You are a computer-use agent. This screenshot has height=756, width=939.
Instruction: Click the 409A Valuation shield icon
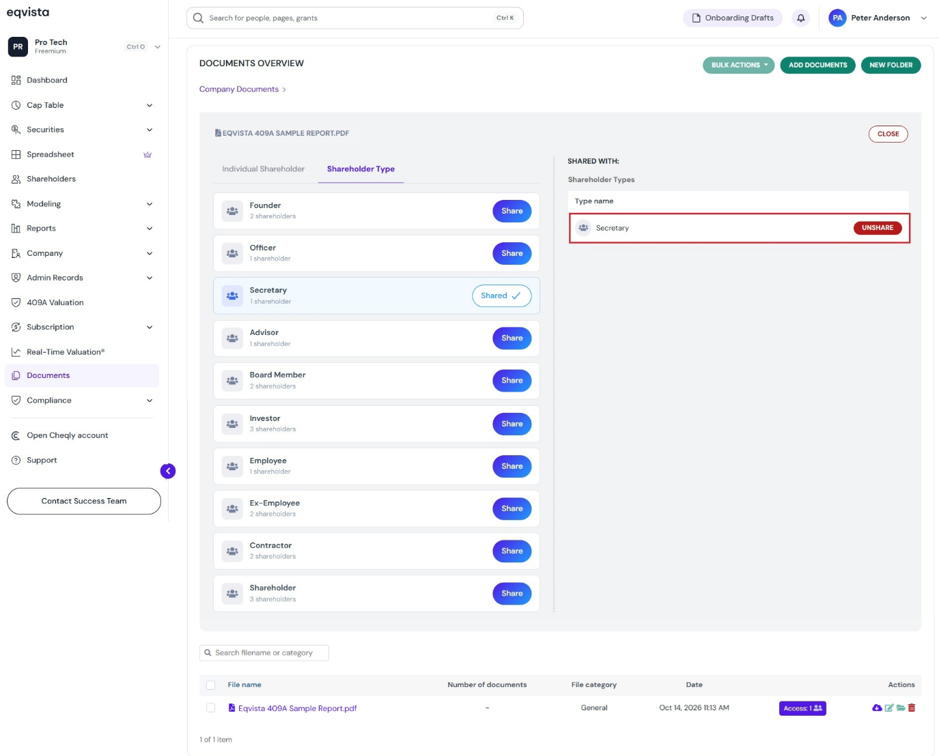16,303
